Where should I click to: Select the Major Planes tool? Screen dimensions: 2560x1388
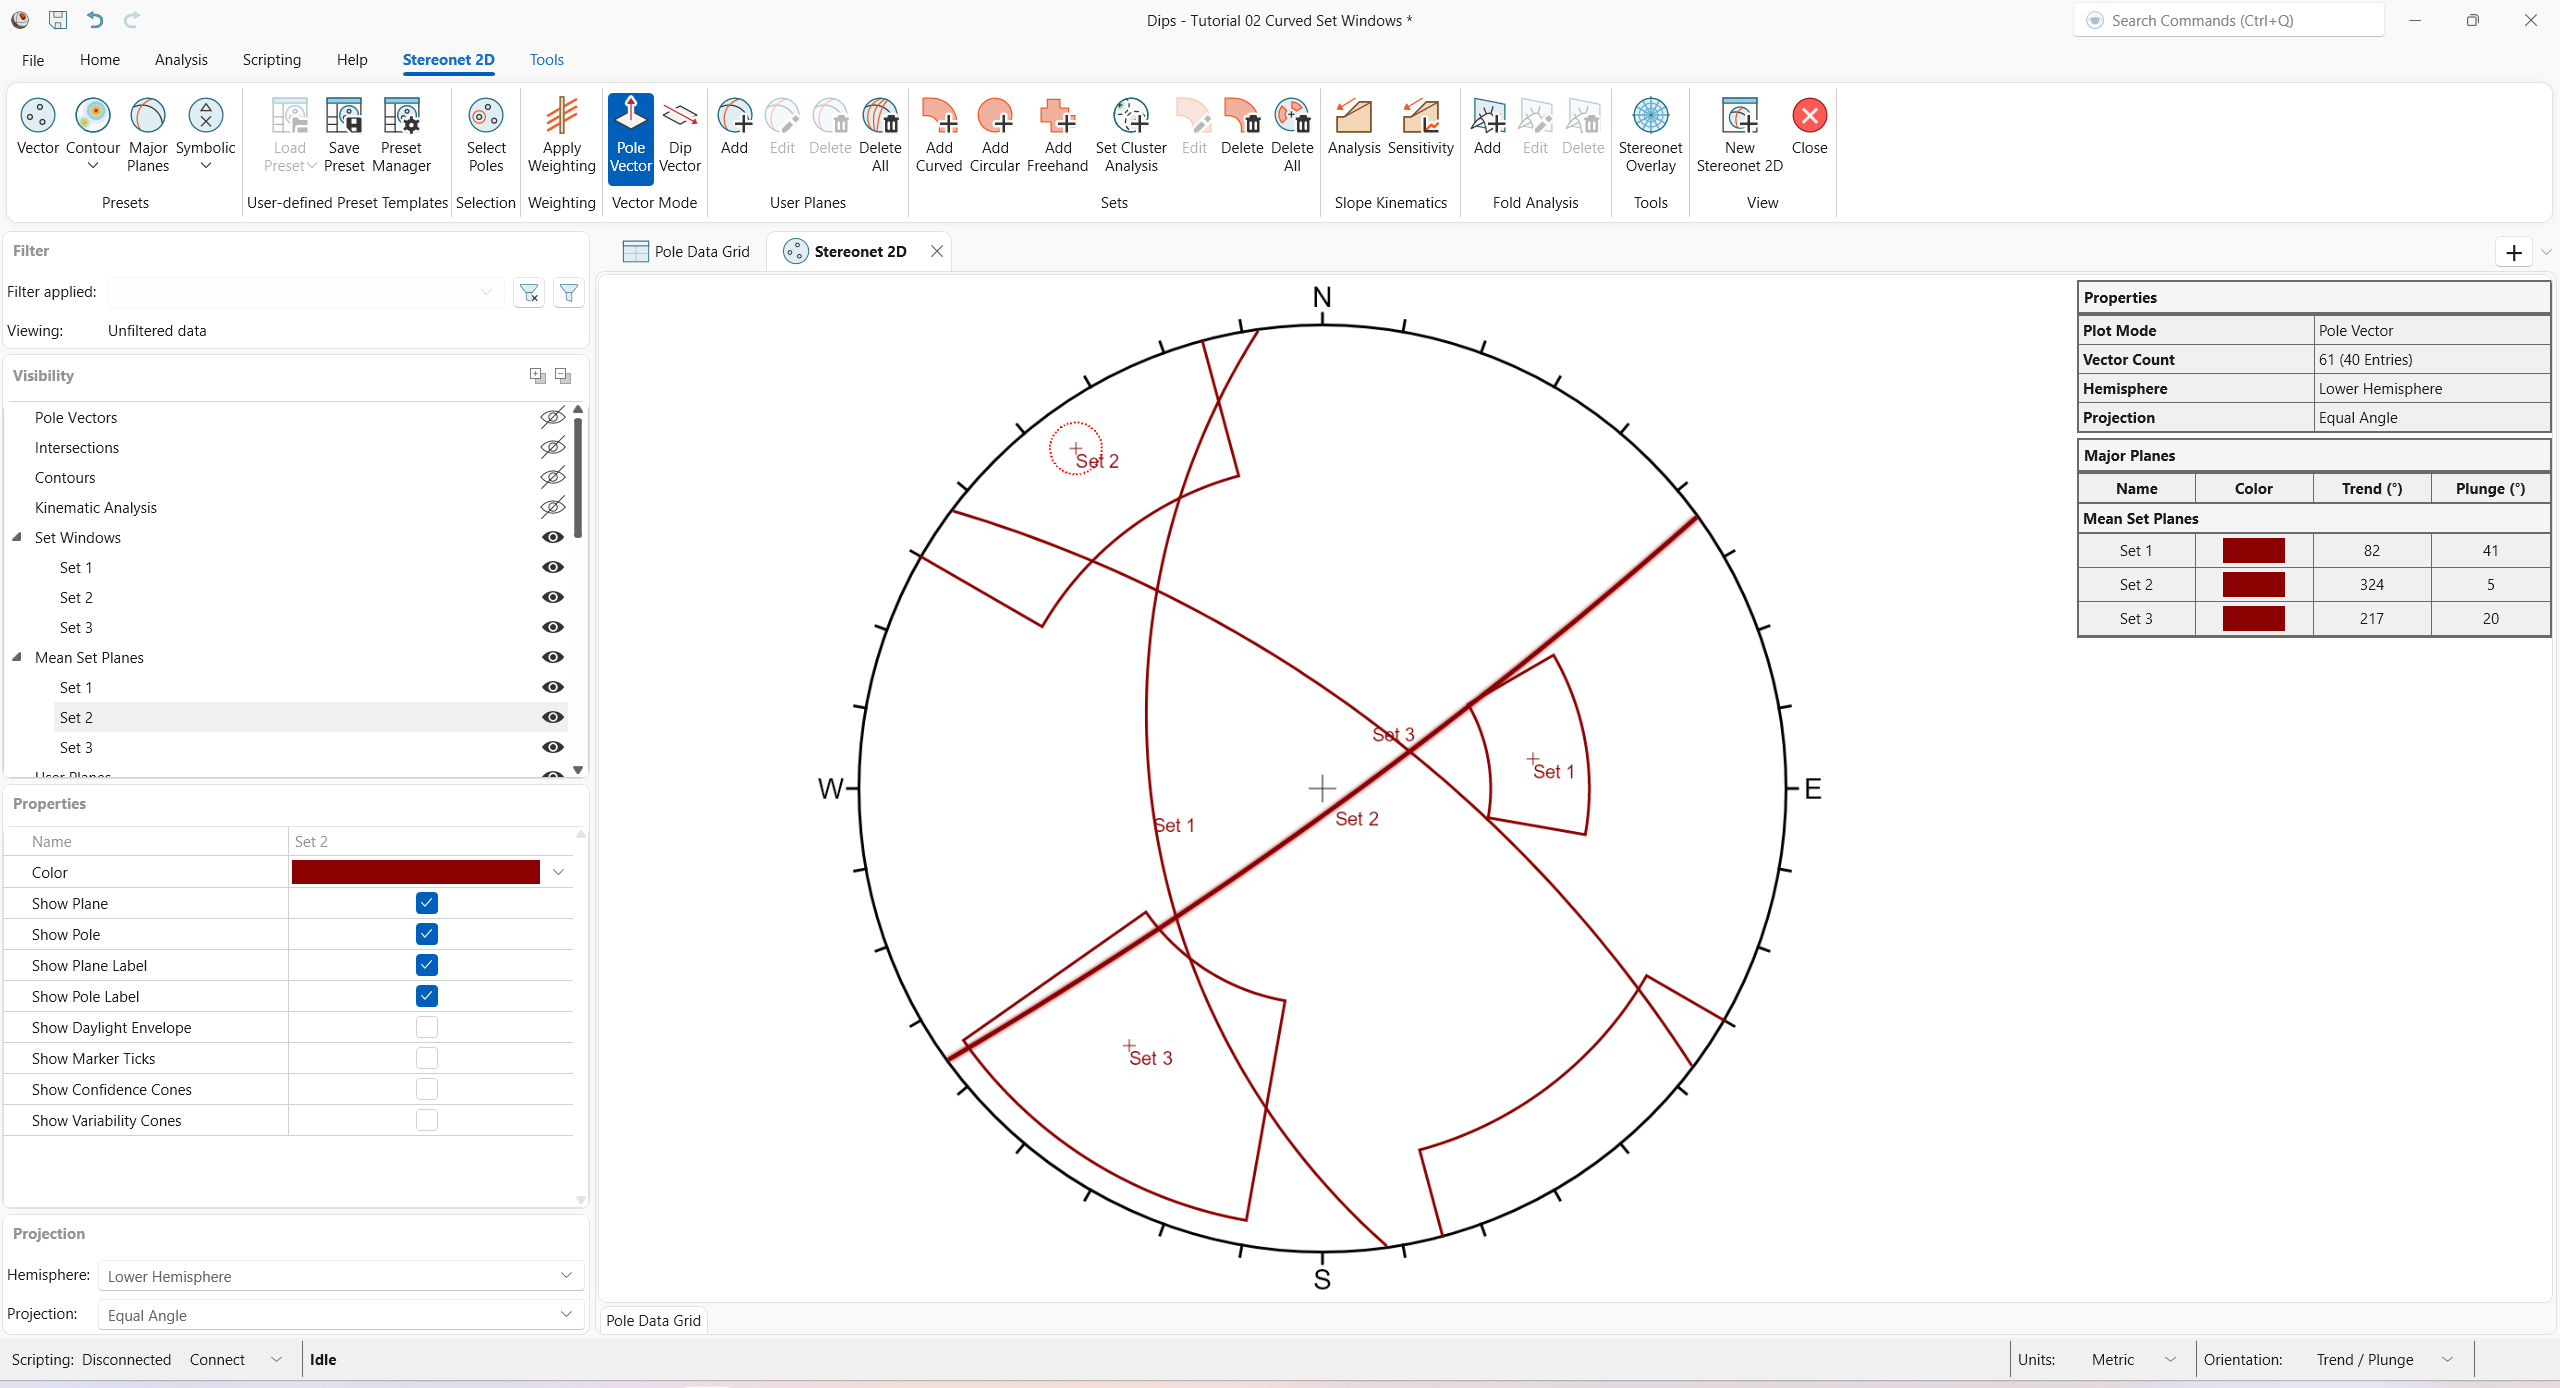147,135
